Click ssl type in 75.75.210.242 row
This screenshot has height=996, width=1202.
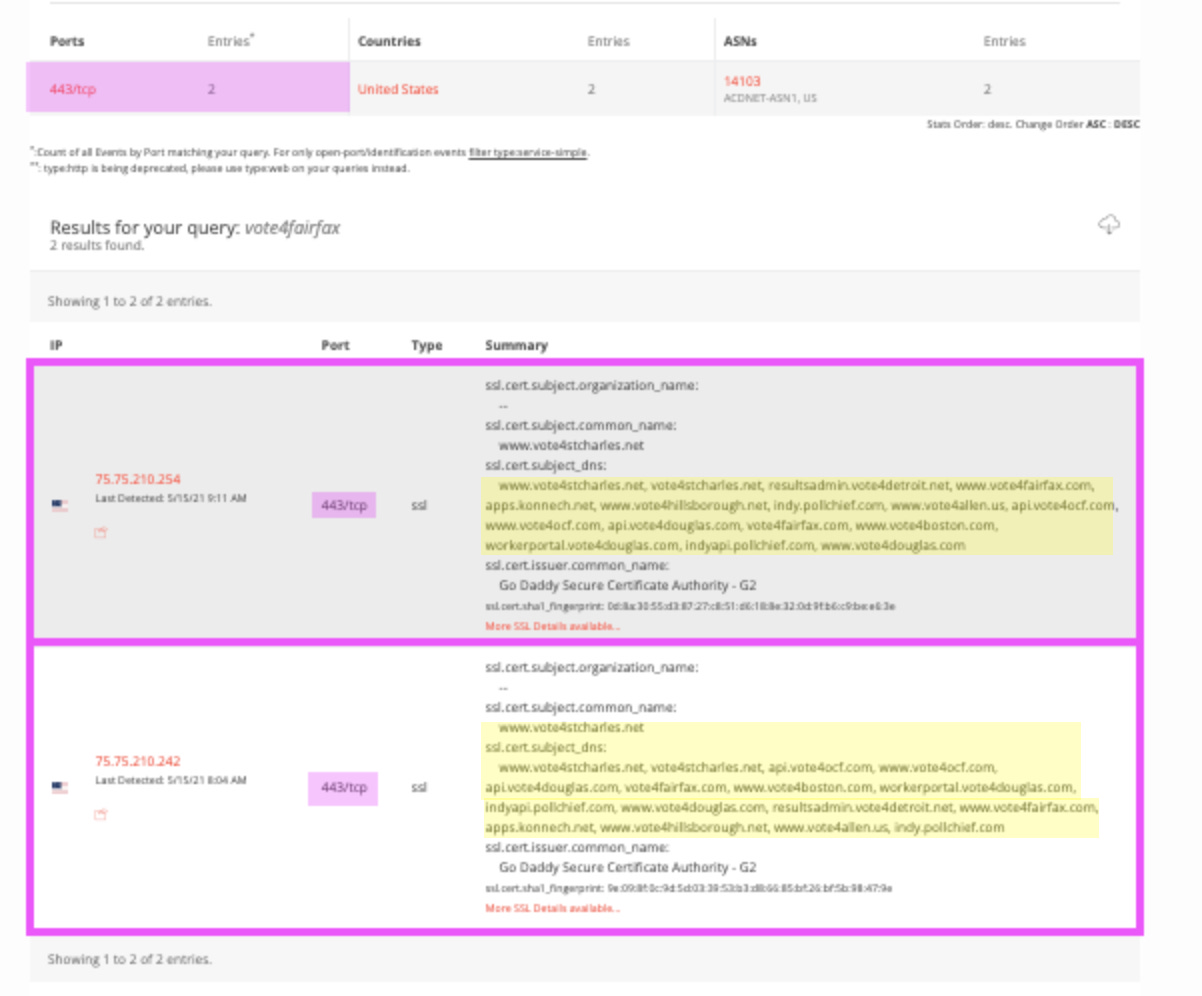[418, 788]
